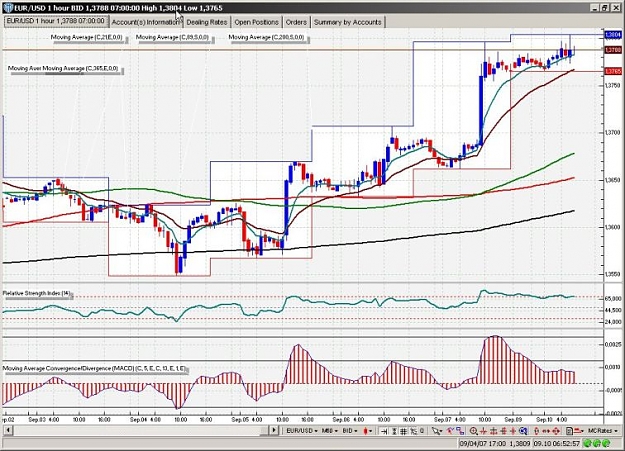Switch to Dealing Rates tab
Image resolution: width=625 pixels, height=451 pixels.
[206, 22]
